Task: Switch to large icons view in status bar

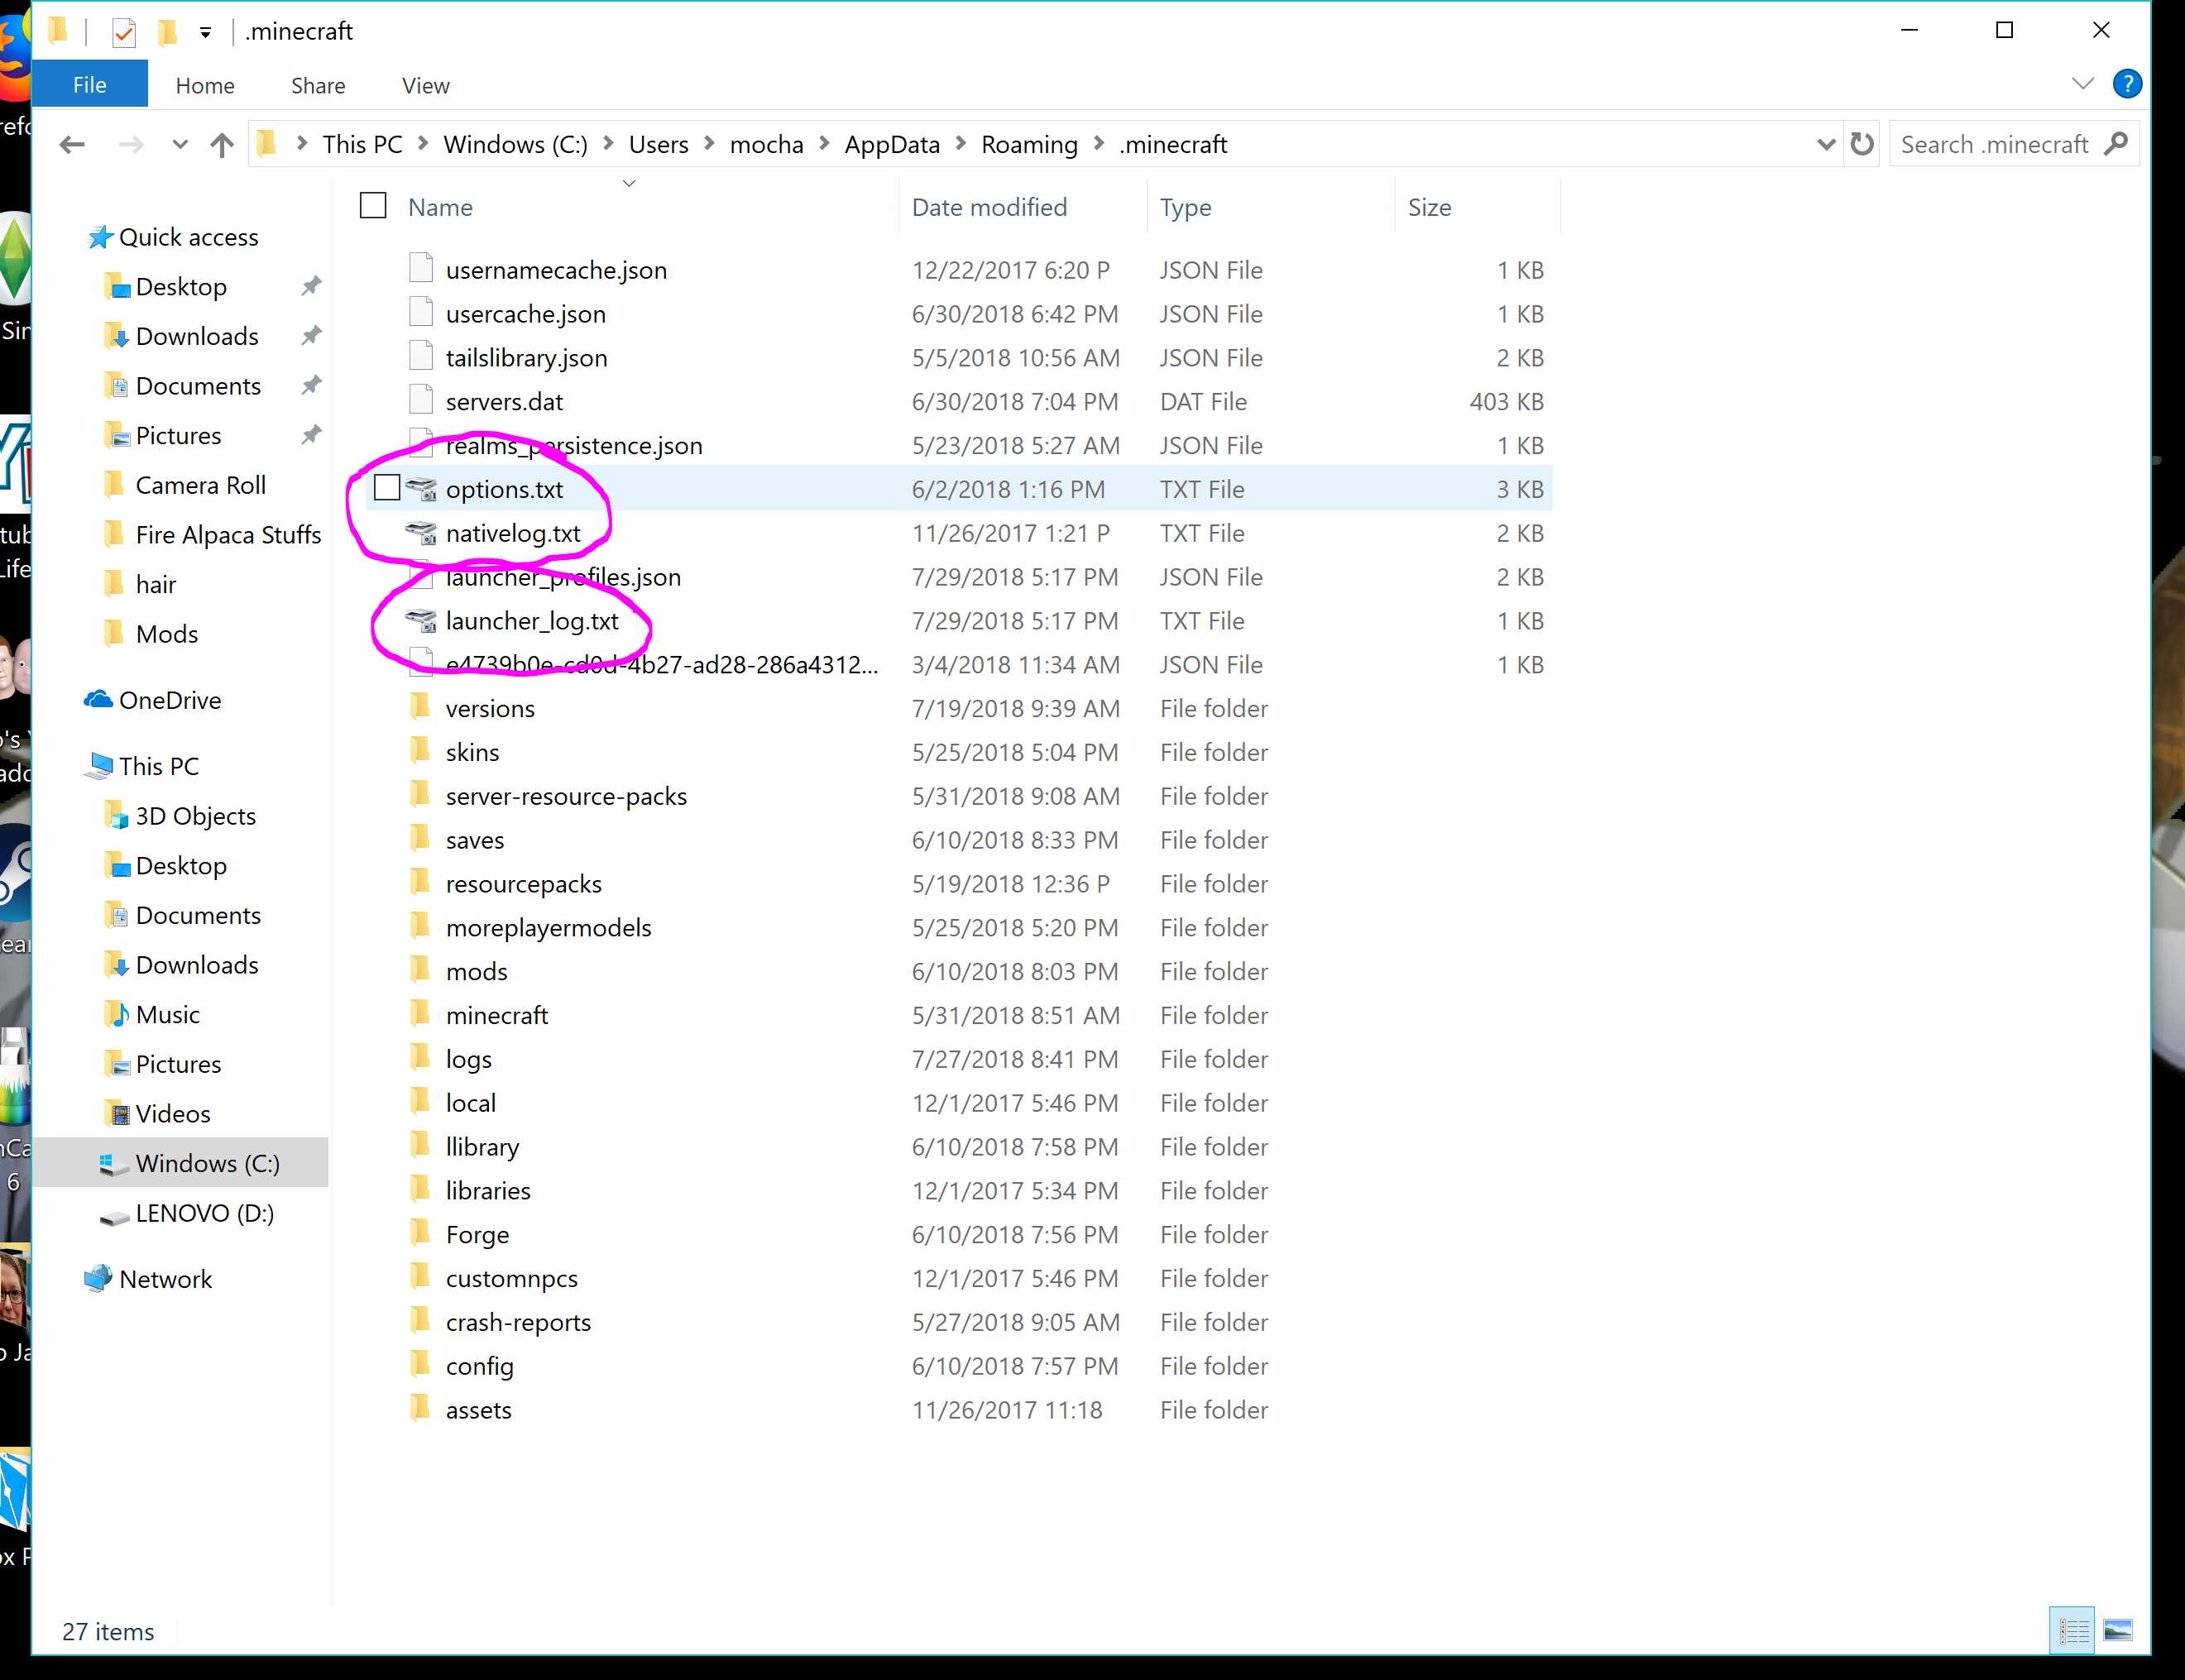Action: [2117, 1631]
